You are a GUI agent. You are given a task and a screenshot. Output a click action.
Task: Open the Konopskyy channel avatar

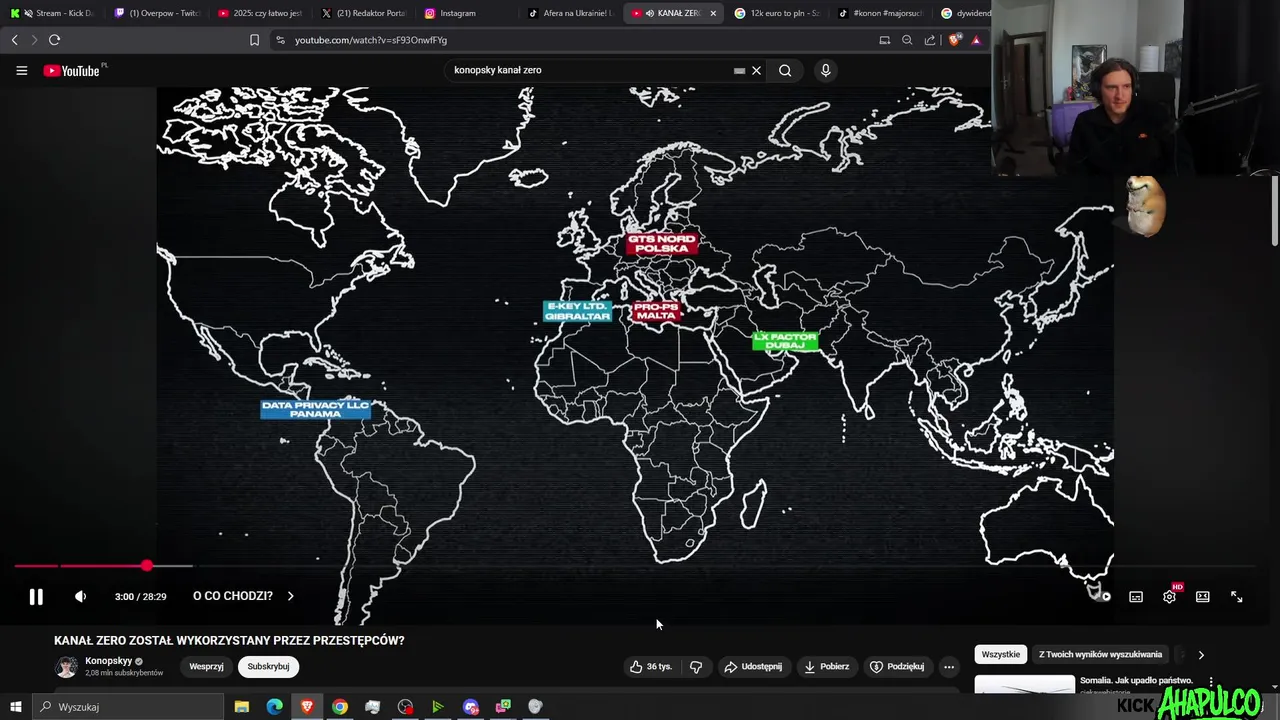(66, 667)
